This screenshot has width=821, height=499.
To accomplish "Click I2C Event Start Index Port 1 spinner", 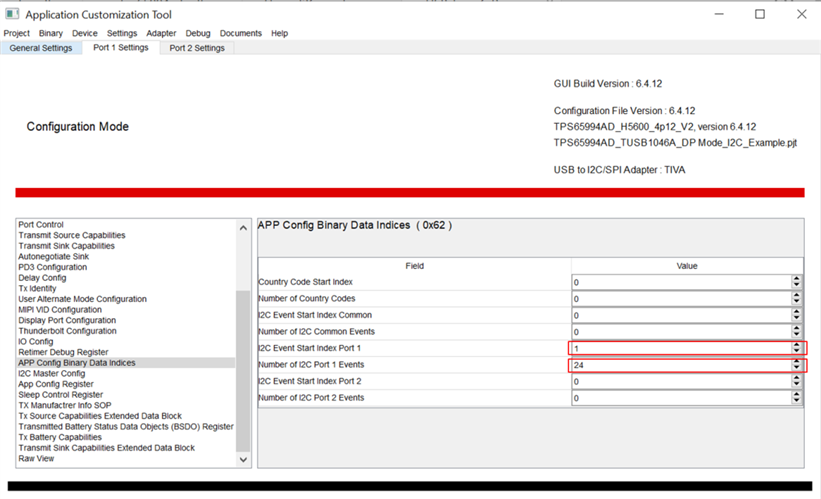I will tap(796, 348).
